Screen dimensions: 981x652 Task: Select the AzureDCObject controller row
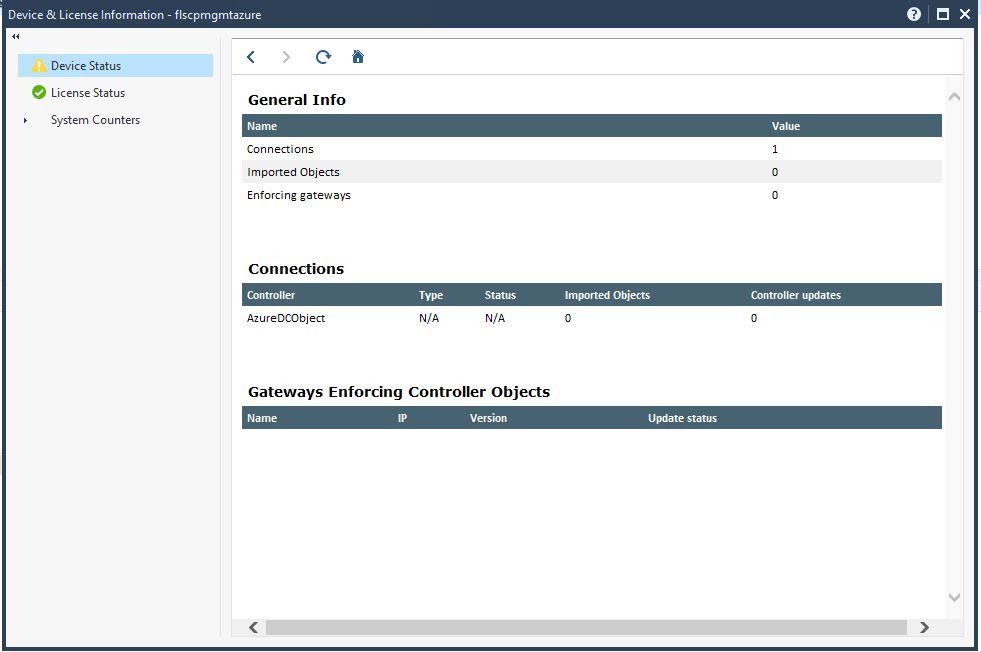tap(287, 318)
